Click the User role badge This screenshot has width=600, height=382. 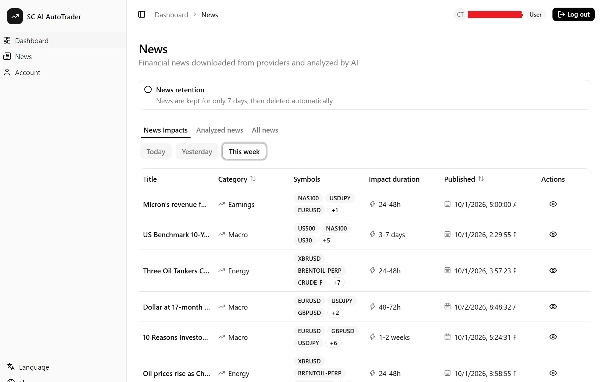click(535, 15)
